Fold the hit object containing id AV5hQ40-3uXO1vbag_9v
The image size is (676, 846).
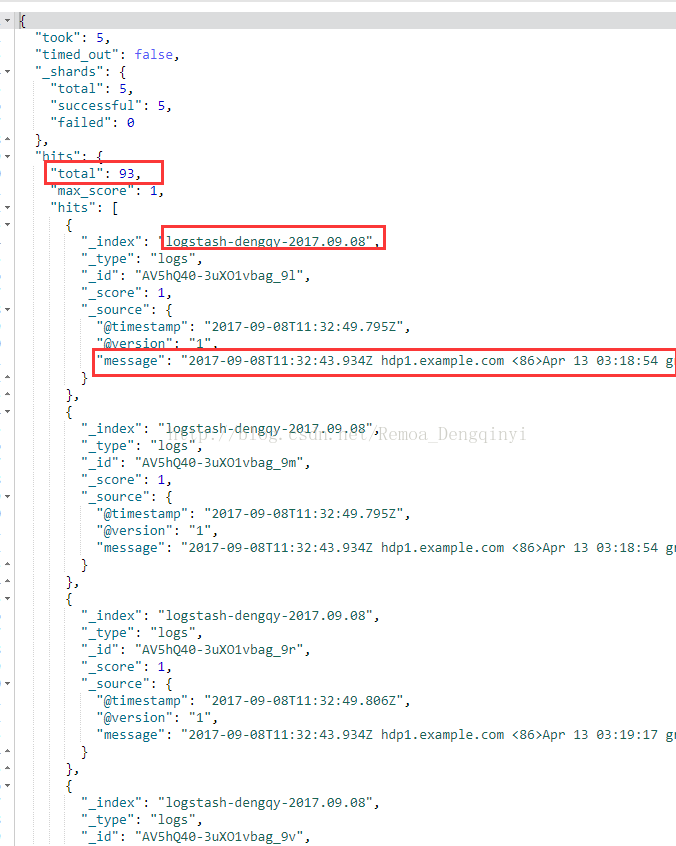pos(8,786)
